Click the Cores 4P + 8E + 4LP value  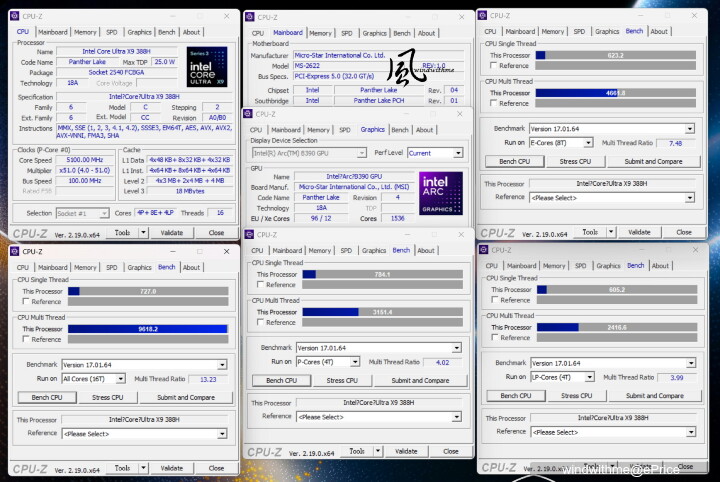point(155,213)
